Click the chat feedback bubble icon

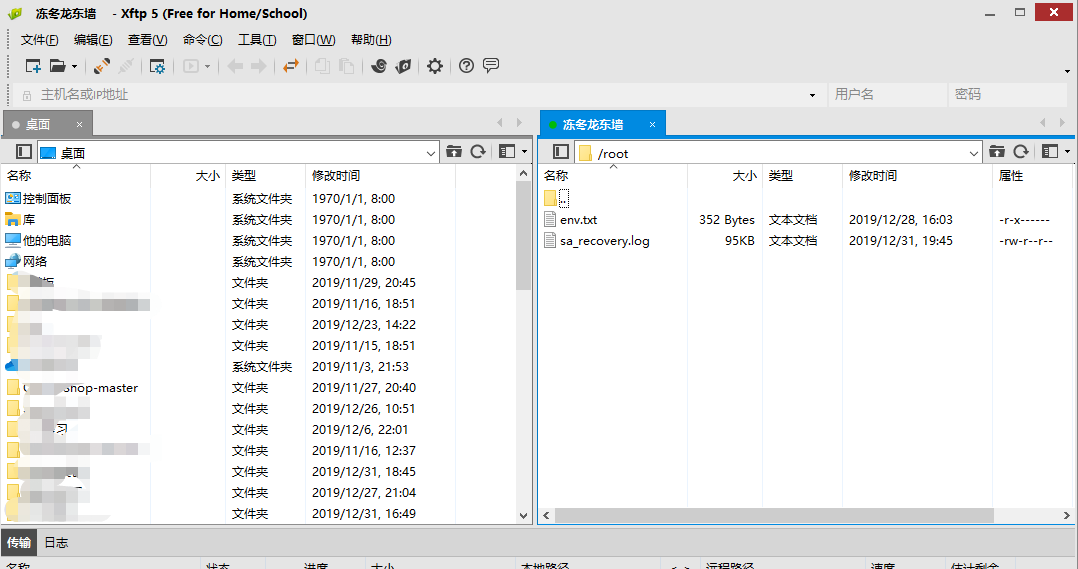click(490, 65)
